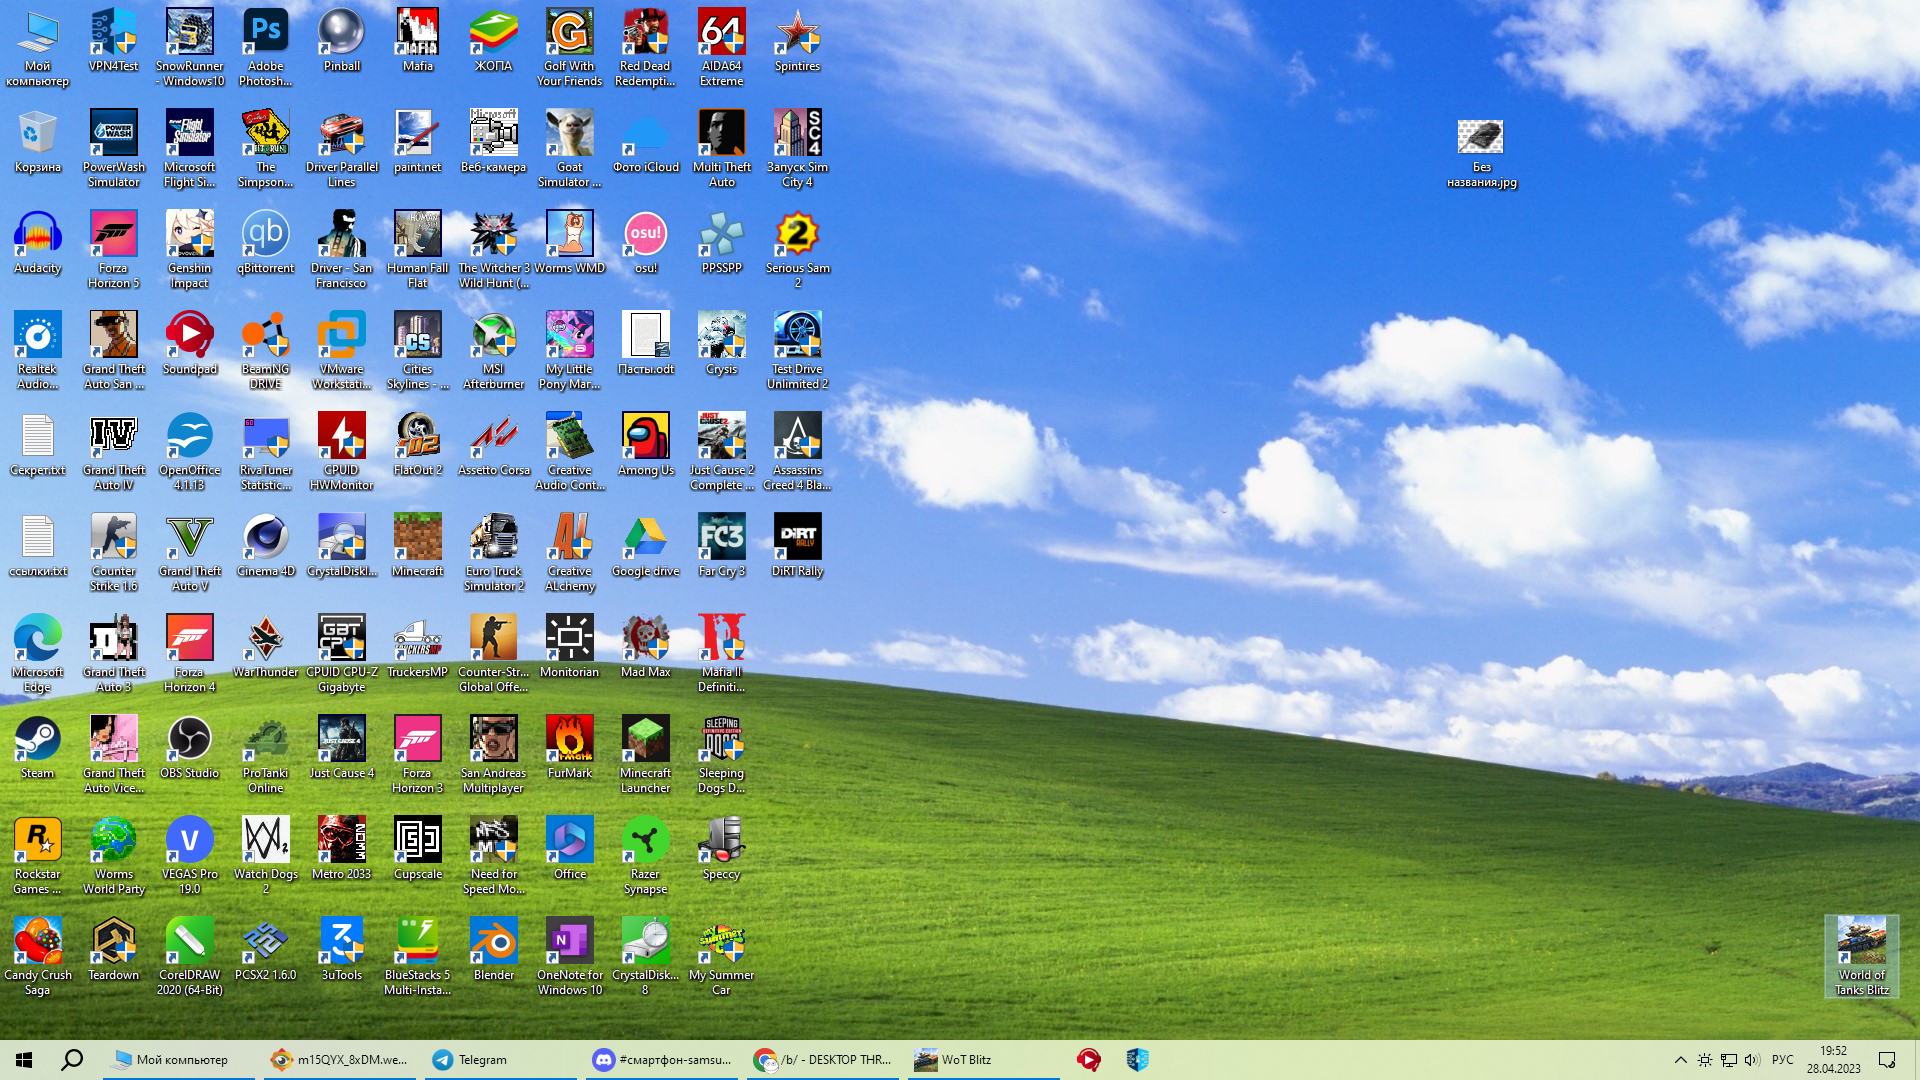Open the notification center icon

click(x=1887, y=1059)
